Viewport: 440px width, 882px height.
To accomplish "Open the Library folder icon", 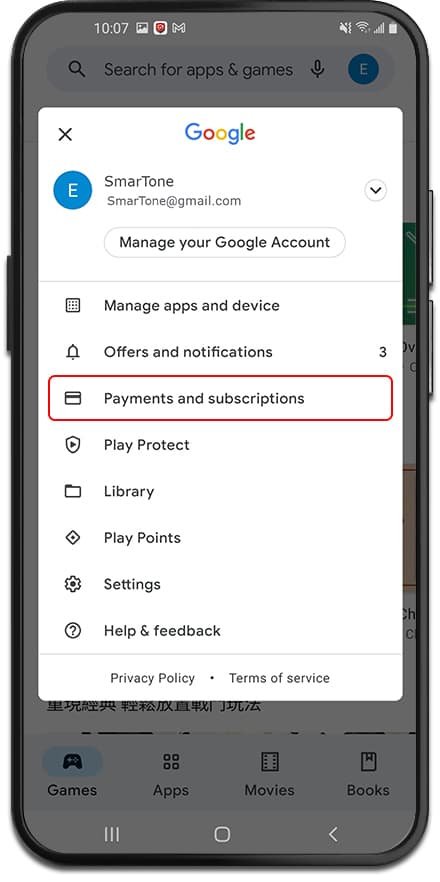I will click(x=73, y=492).
